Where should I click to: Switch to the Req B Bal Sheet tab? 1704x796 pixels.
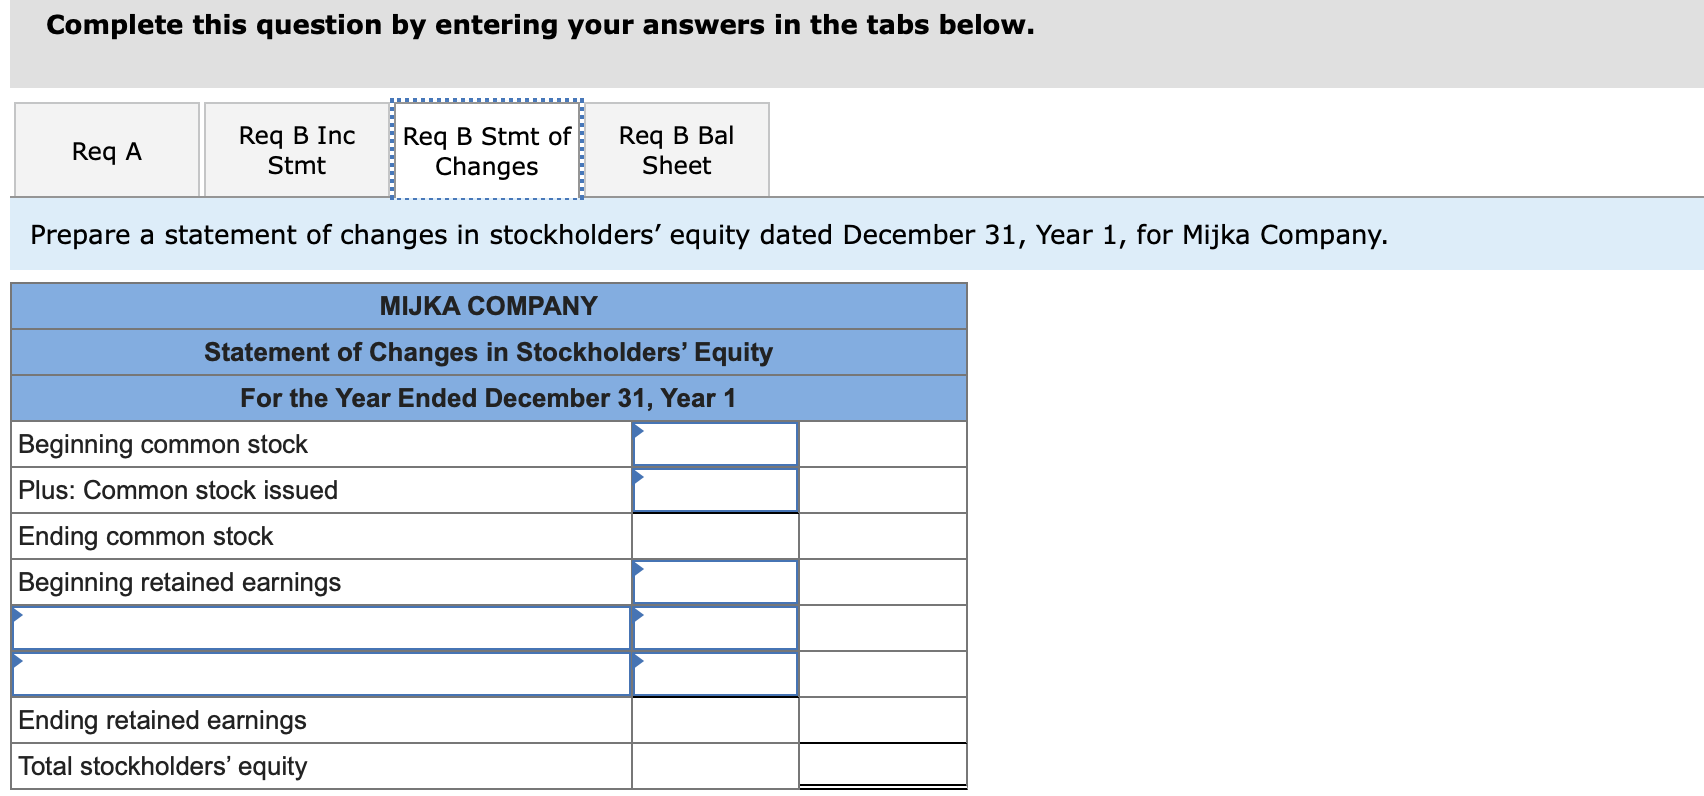675,150
